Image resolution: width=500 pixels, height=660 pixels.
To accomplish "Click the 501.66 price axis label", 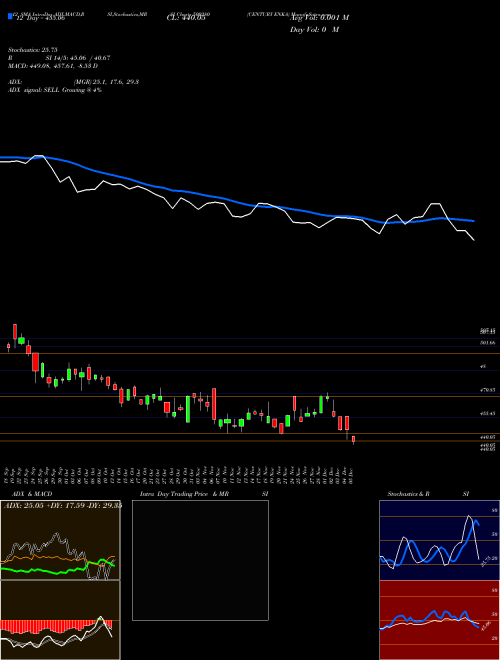I will click(x=488, y=343).
